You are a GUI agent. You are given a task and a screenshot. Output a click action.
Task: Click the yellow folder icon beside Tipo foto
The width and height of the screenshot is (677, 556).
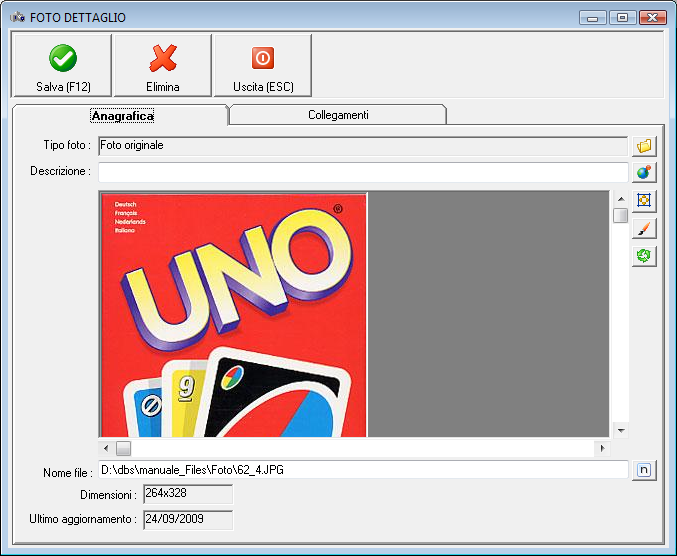pos(644,146)
